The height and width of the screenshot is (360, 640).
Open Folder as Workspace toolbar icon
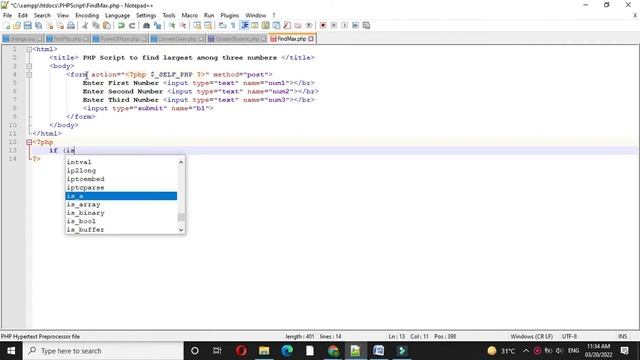298,25
